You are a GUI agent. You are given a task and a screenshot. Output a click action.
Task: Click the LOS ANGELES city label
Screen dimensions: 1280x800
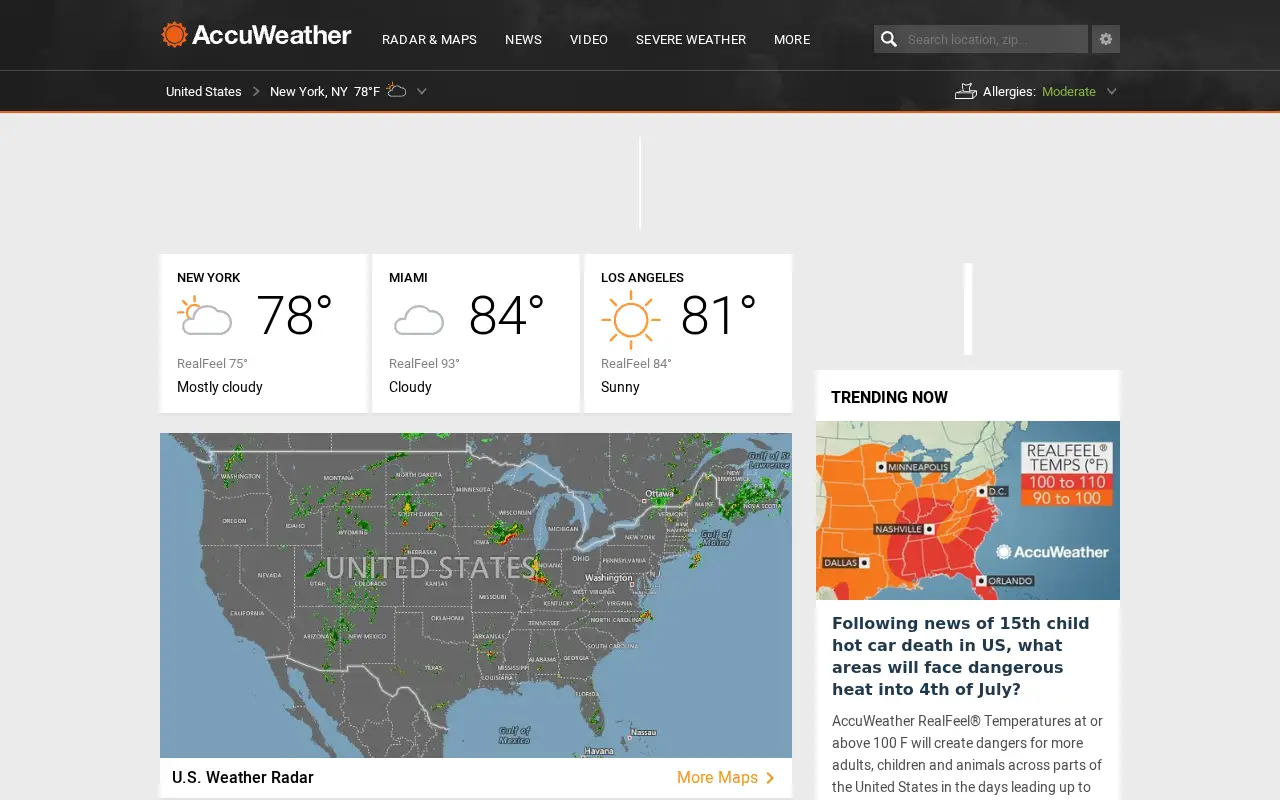642,278
